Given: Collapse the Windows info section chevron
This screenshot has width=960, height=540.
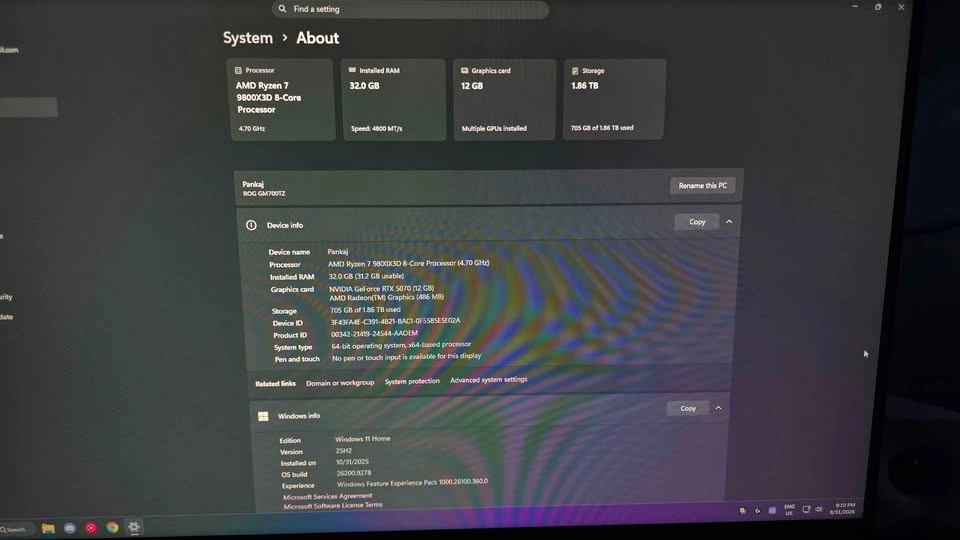Looking at the screenshot, I should click(719, 408).
